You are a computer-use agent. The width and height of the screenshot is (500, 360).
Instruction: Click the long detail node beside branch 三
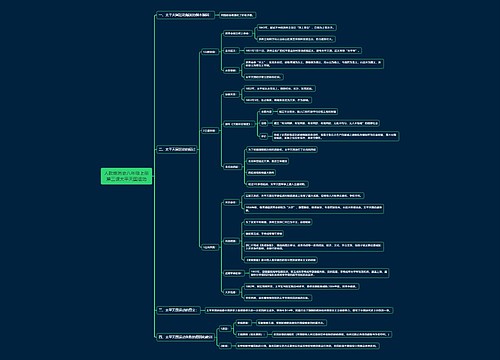point(299,310)
